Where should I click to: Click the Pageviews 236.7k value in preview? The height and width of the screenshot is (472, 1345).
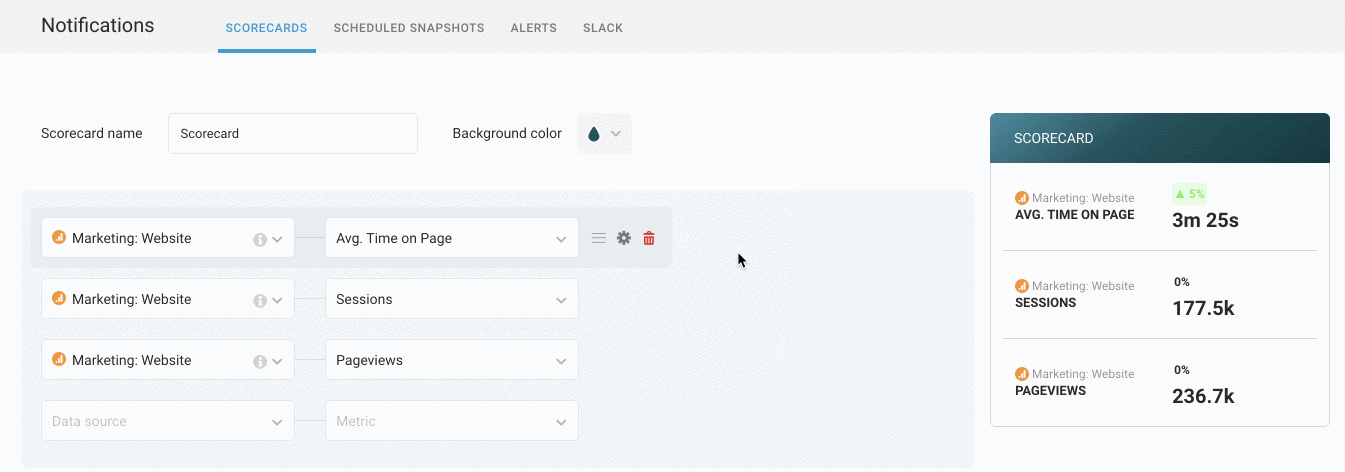[x=1203, y=397]
